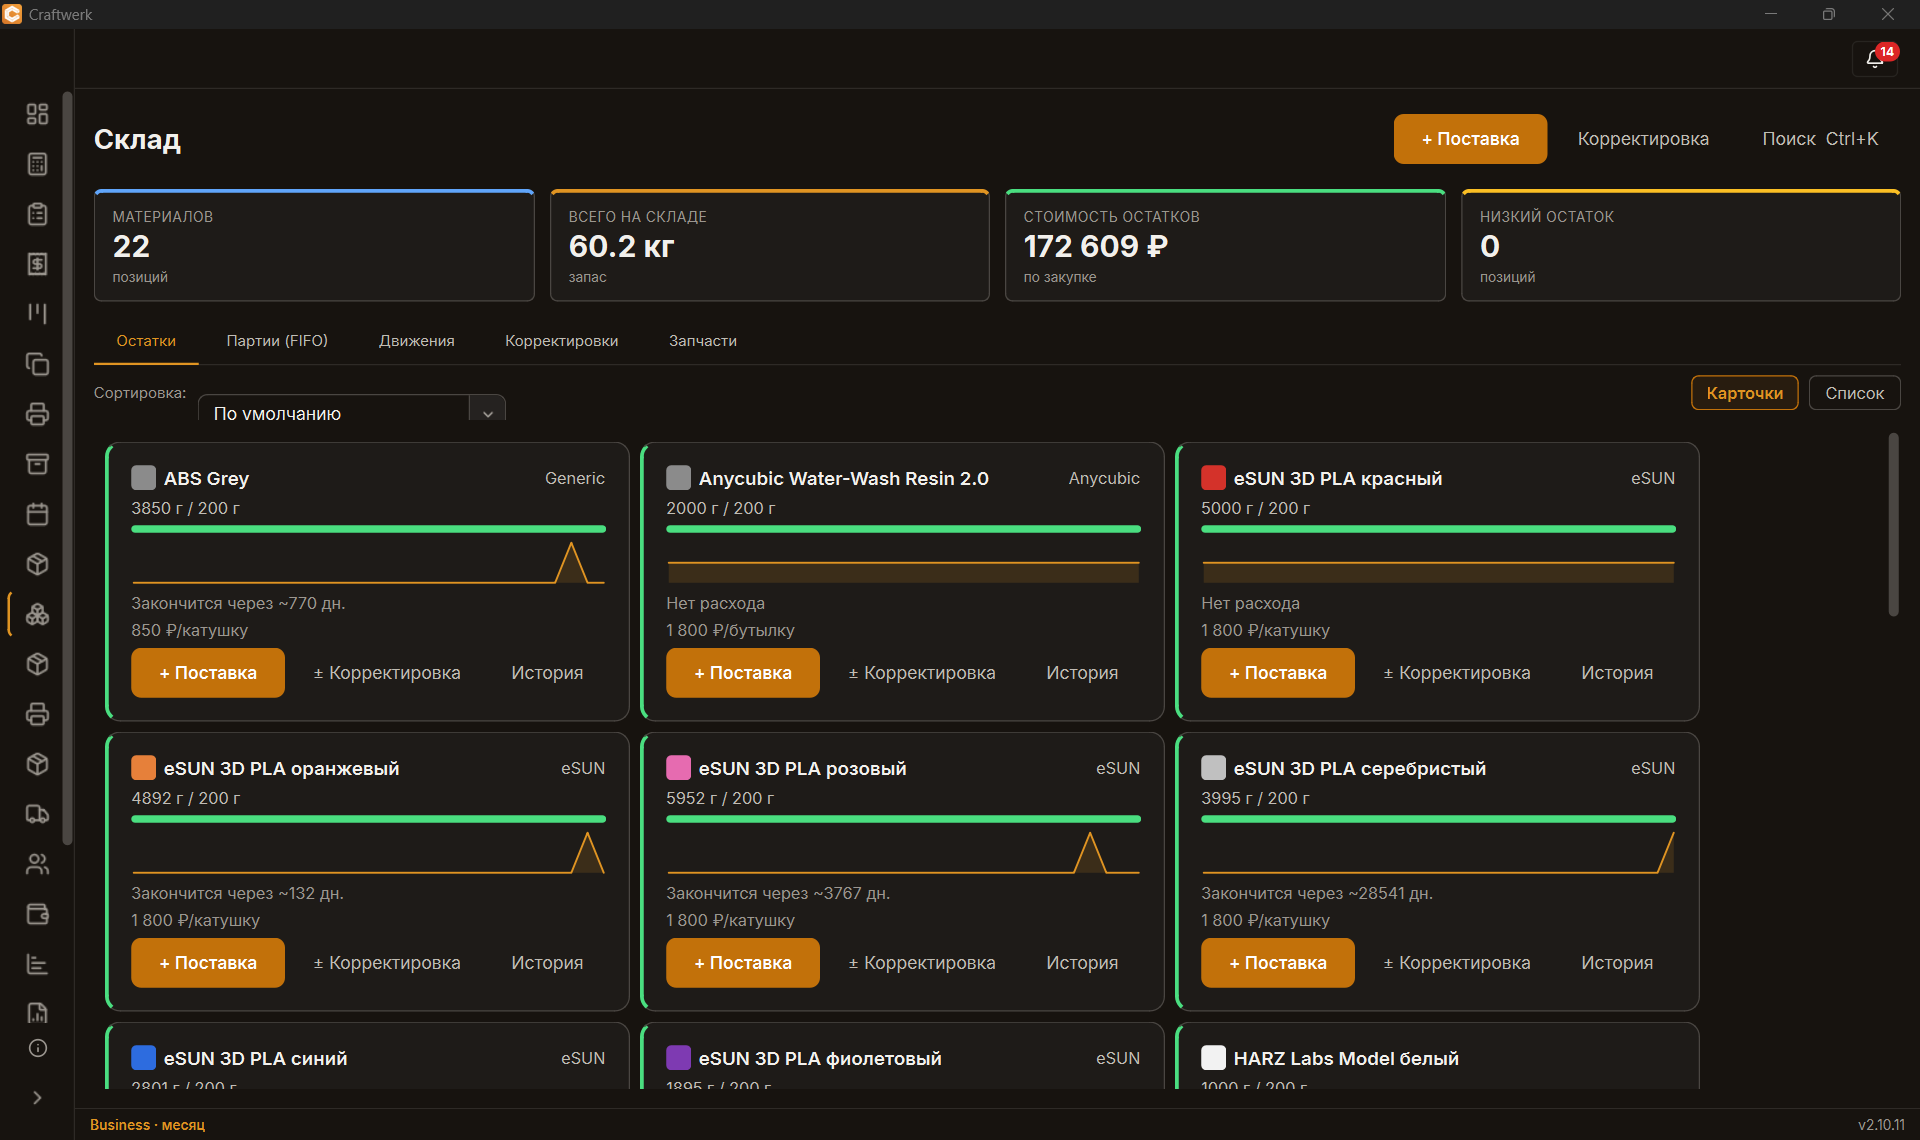Open notifications bell with 14 badge
The width and height of the screenshot is (1920, 1140).
click(x=1875, y=59)
